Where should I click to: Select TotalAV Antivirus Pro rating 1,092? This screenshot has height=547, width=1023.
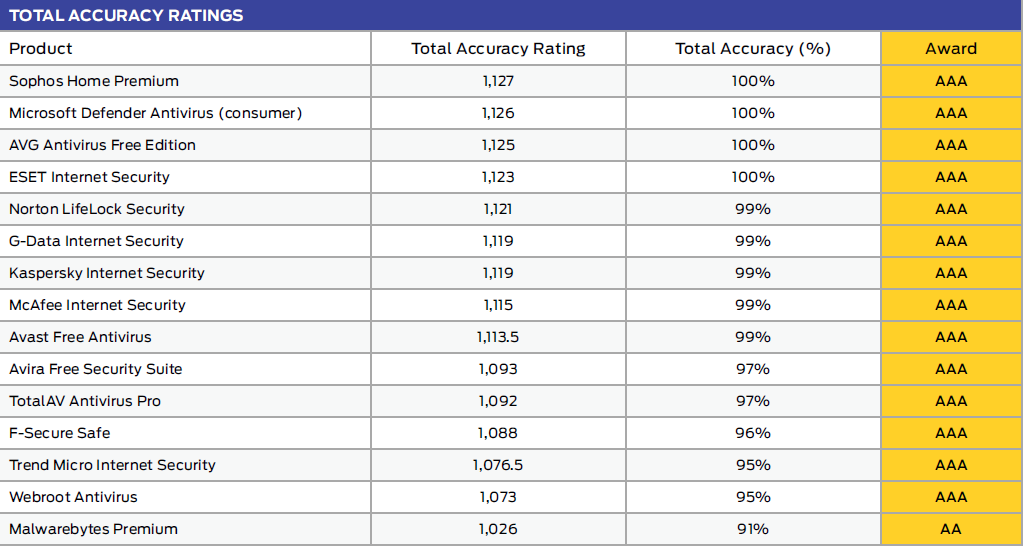[x=498, y=401]
